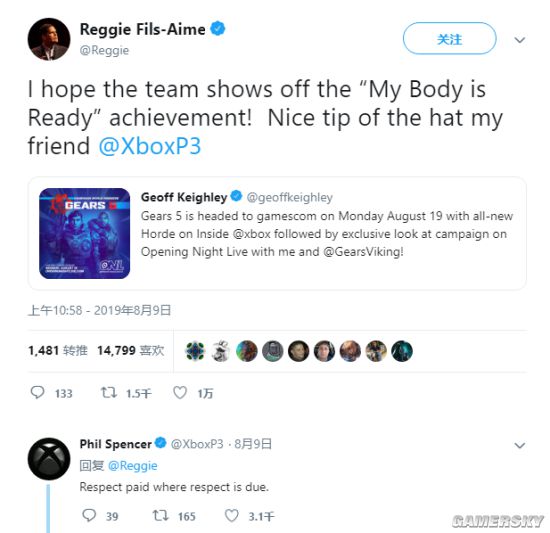The width and height of the screenshot is (550, 533).
Task: Click the reply icon under Reggie's tweet
Action: point(38,392)
